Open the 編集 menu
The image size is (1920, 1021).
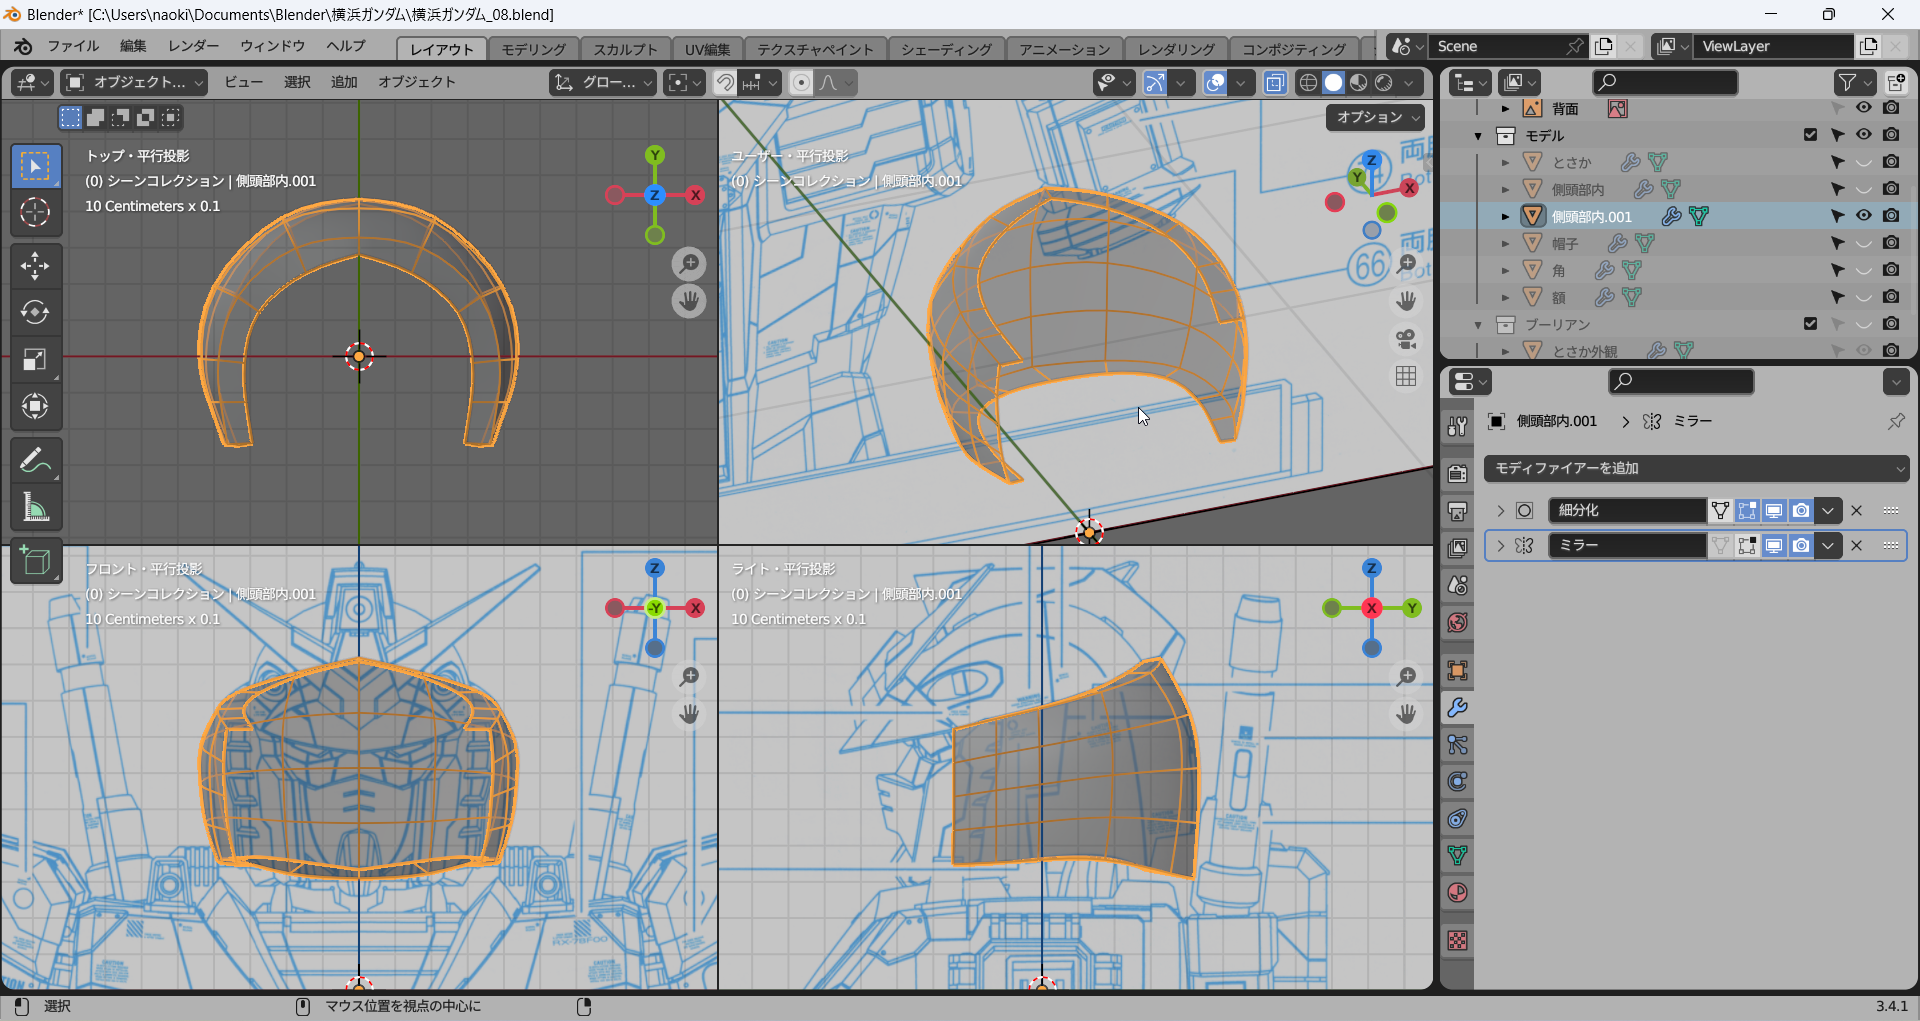[x=133, y=46]
